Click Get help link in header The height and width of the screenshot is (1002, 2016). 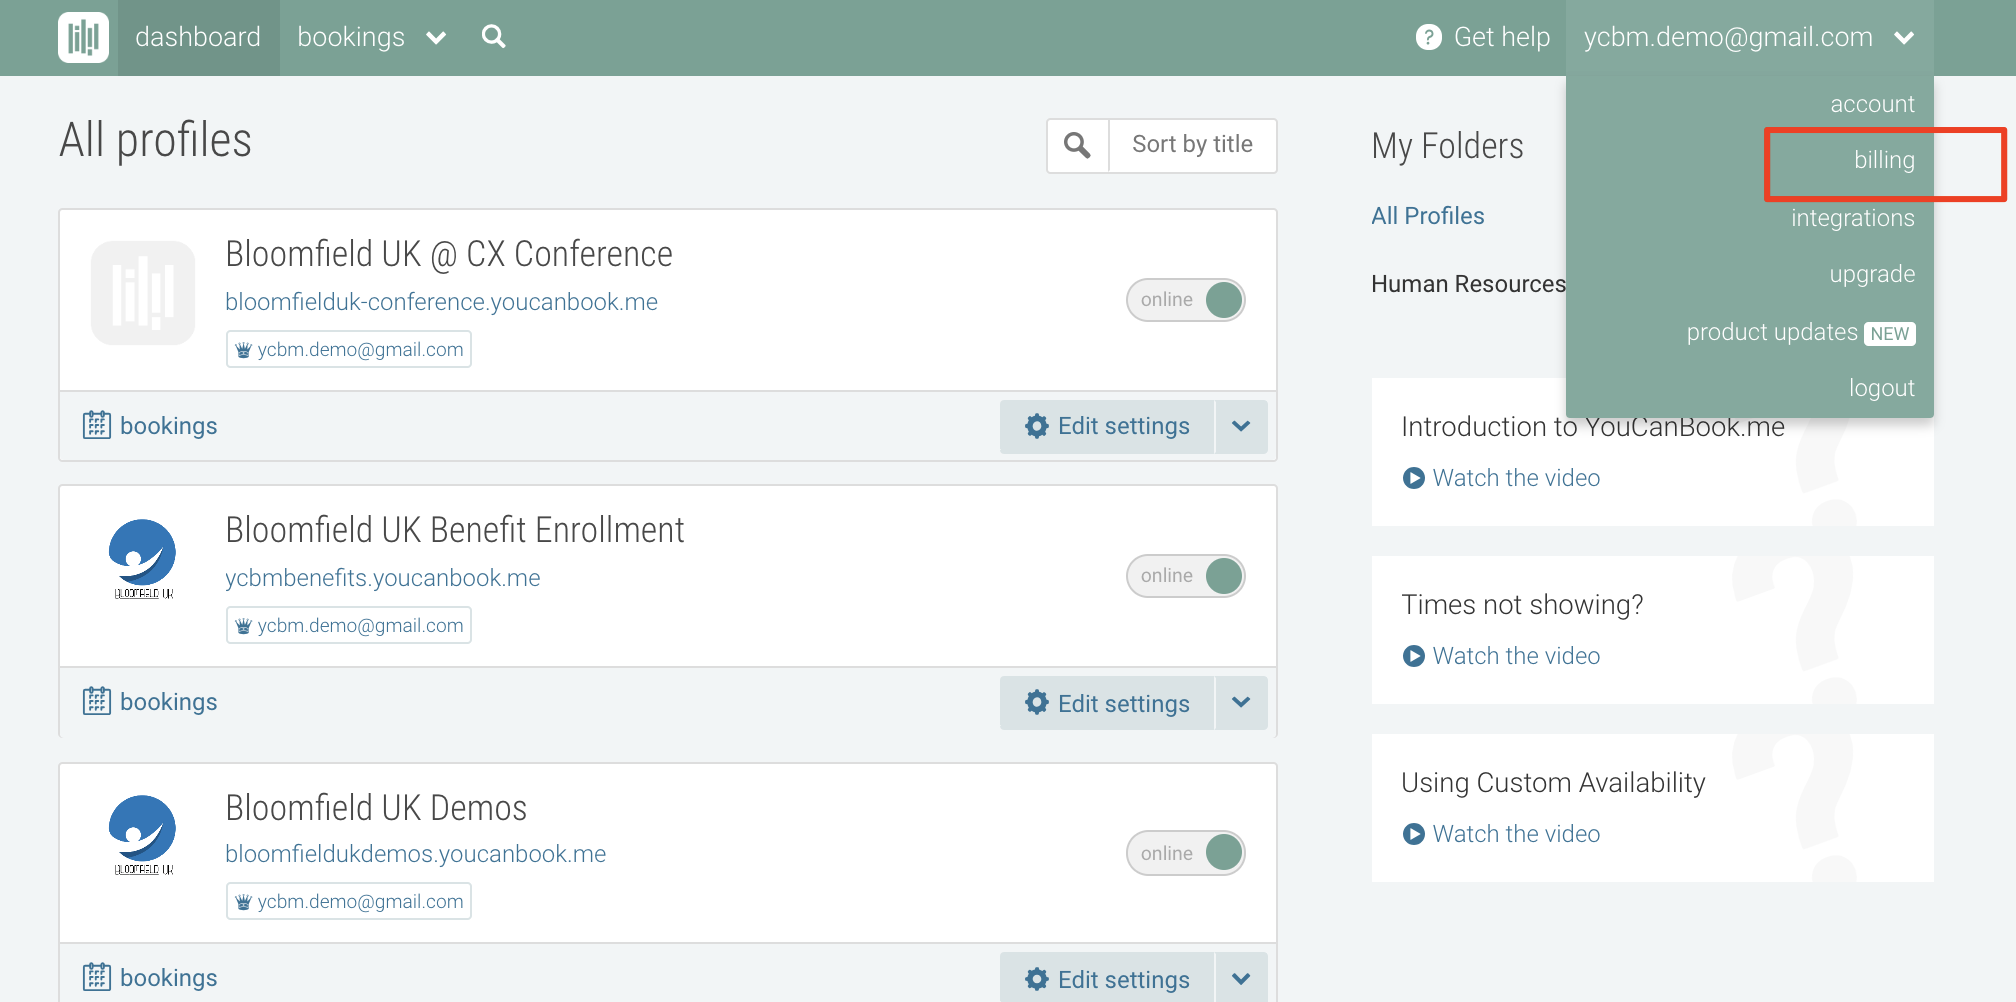pyautogui.click(x=1501, y=37)
